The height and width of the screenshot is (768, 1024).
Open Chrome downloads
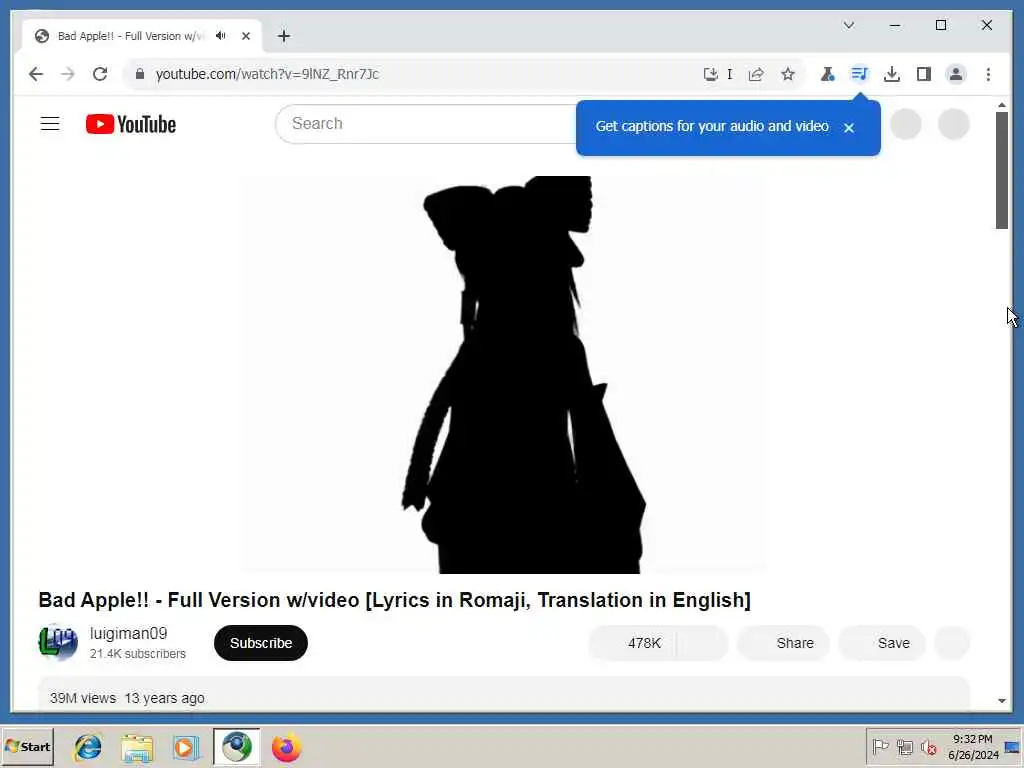click(891, 74)
